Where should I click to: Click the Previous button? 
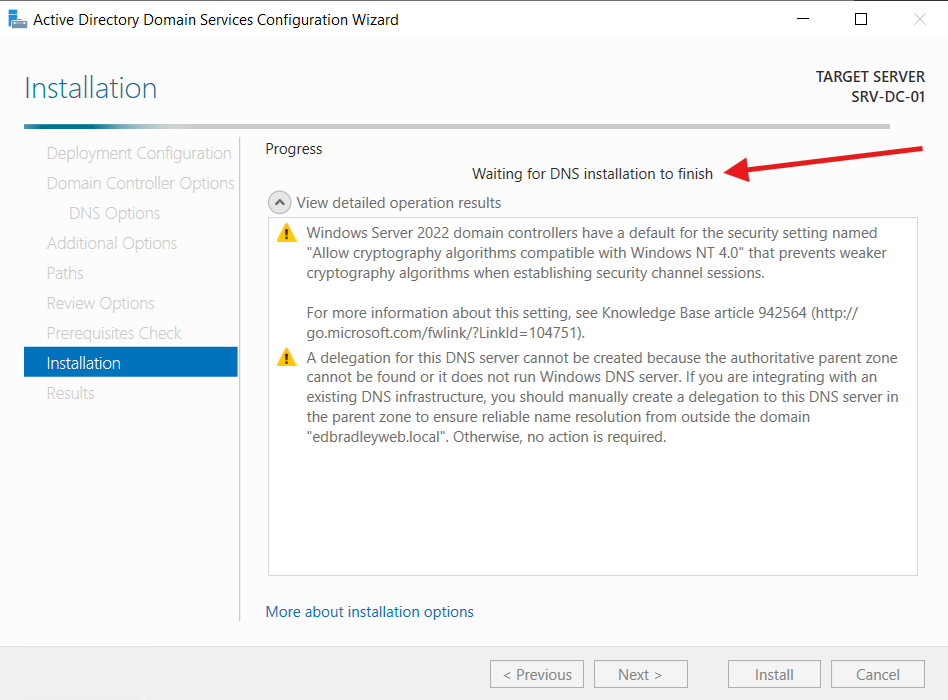[536, 673]
